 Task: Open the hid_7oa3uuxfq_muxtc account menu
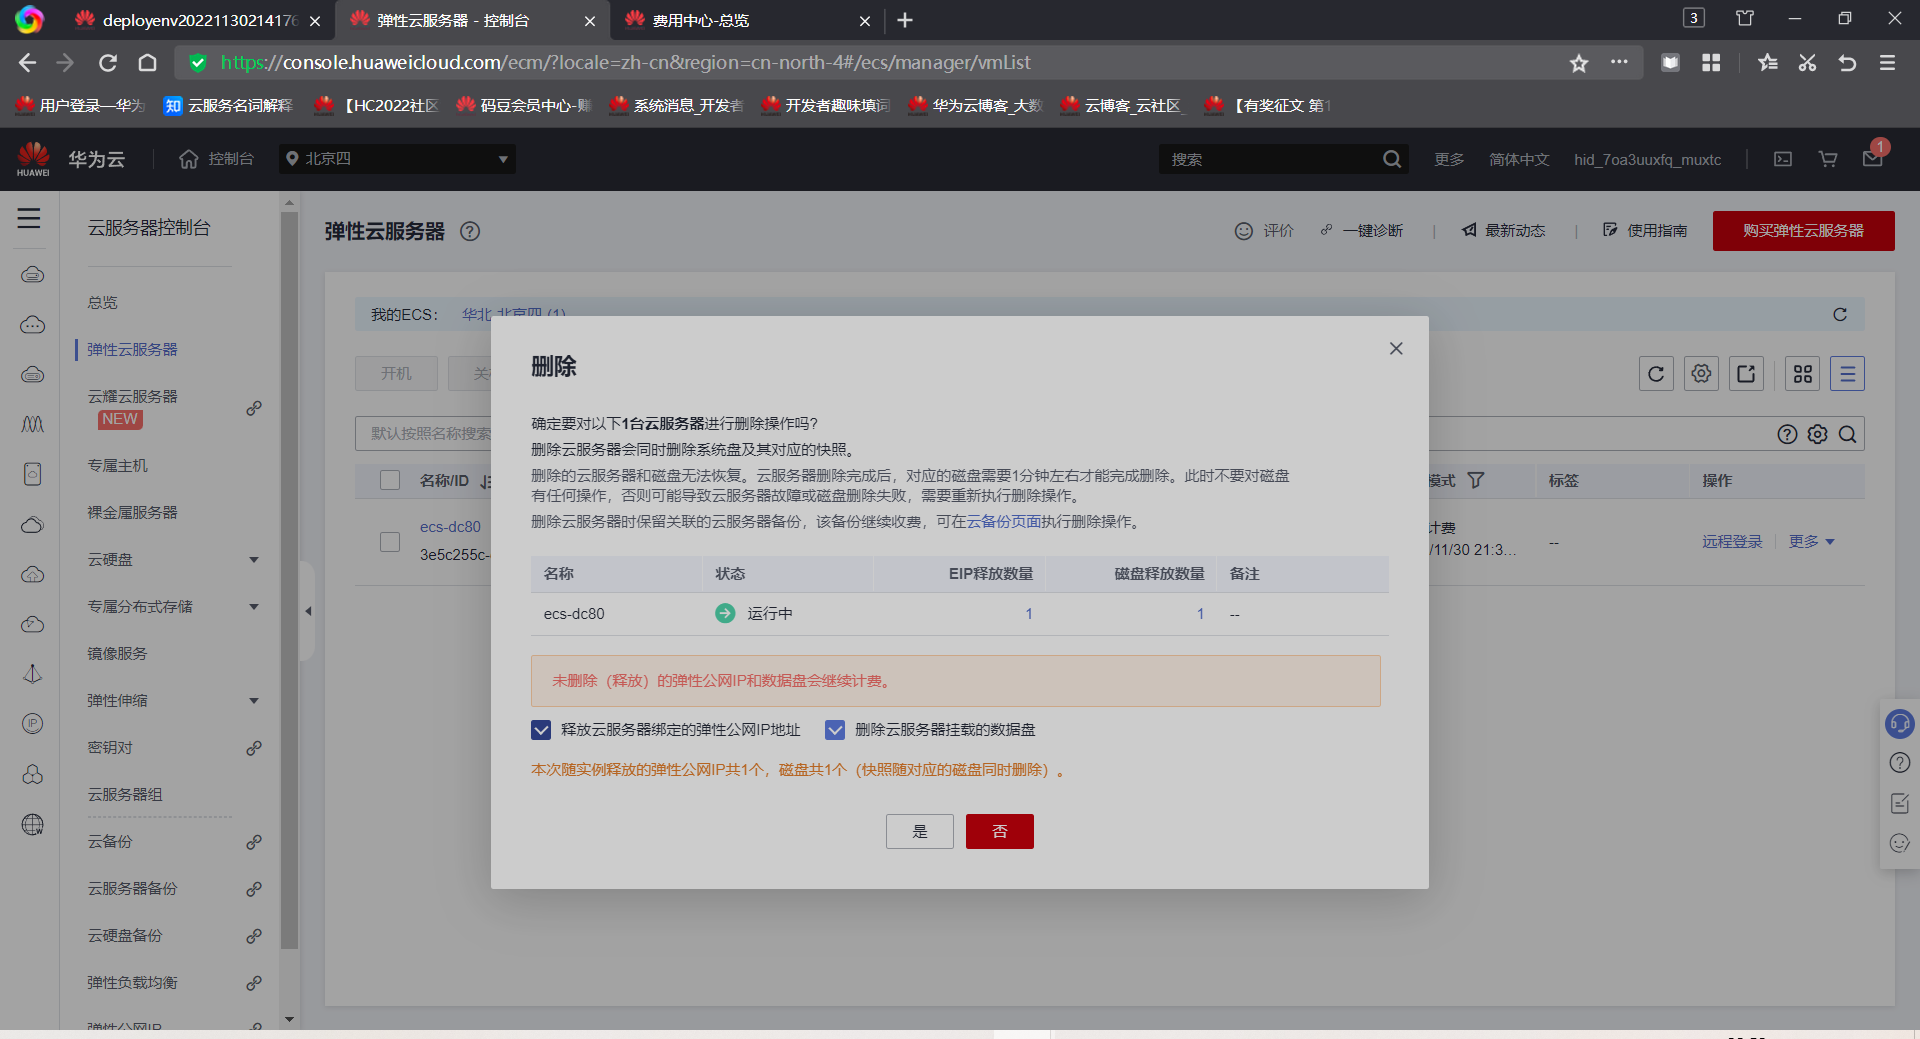(x=1647, y=159)
